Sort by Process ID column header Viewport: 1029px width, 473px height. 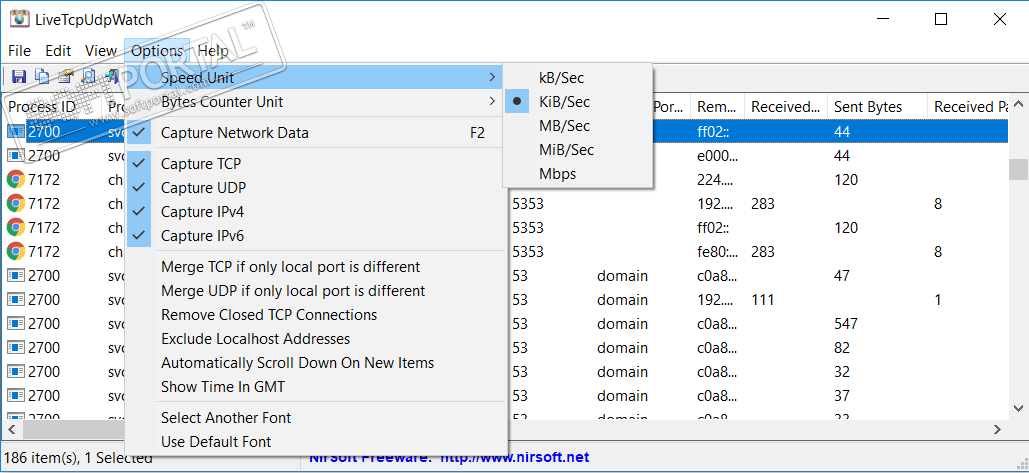pos(52,107)
